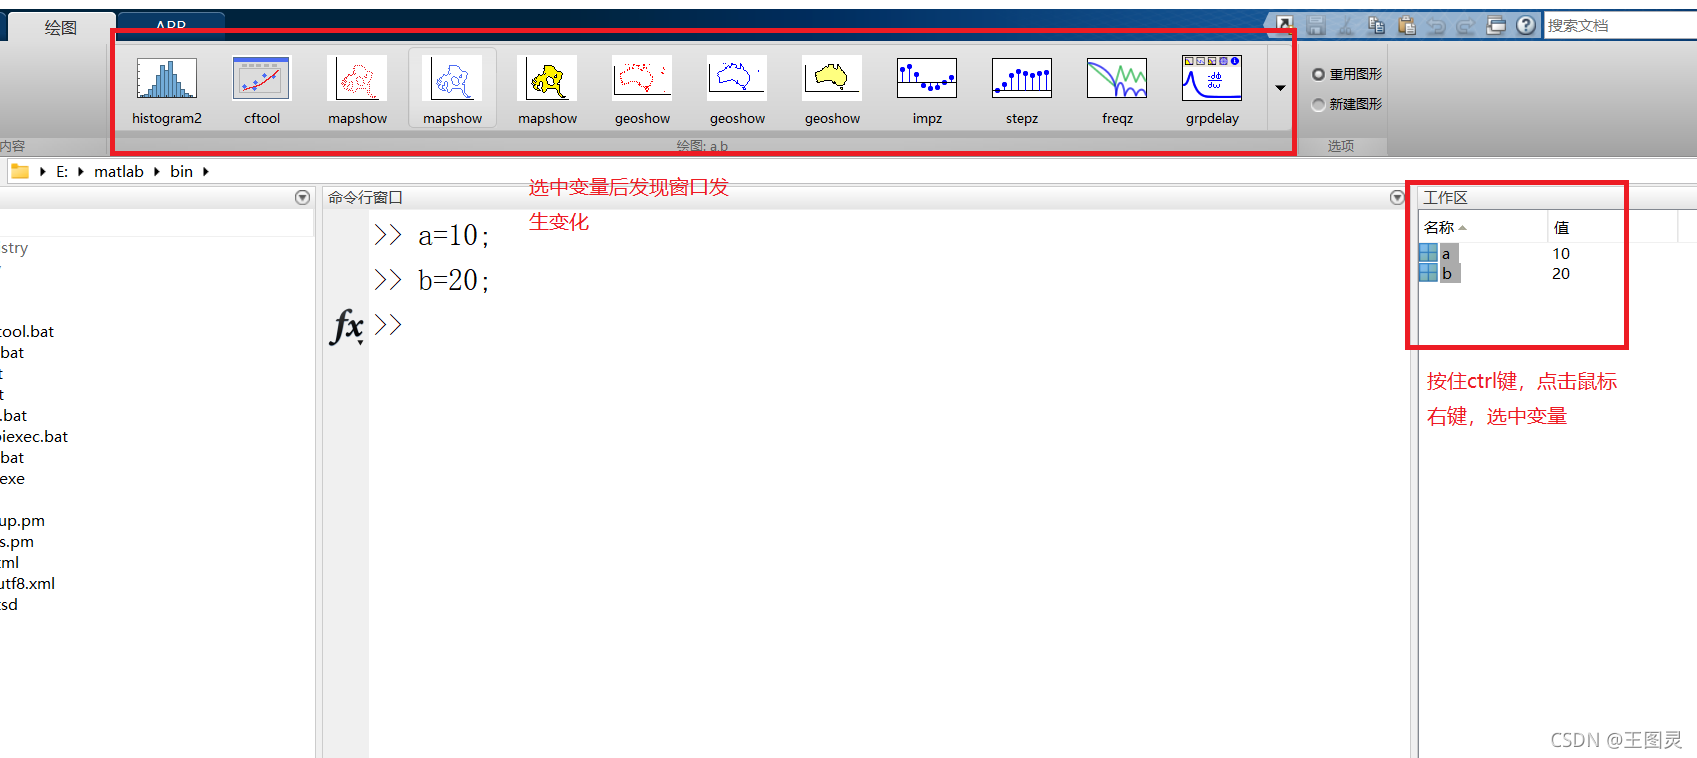
Task: Switch to the APP tab
Action: point(171,25)
